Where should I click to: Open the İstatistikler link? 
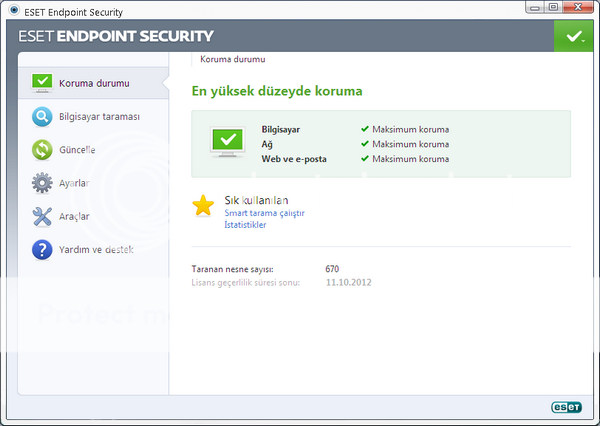245,225
